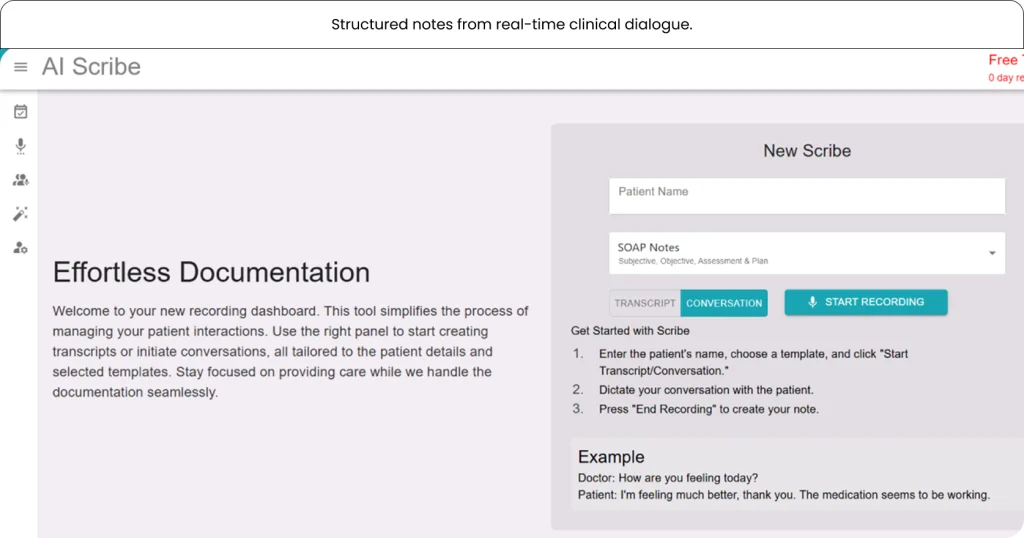Click the Example section heading
The width and height of the screenshot is (1024, 538).
611,457
